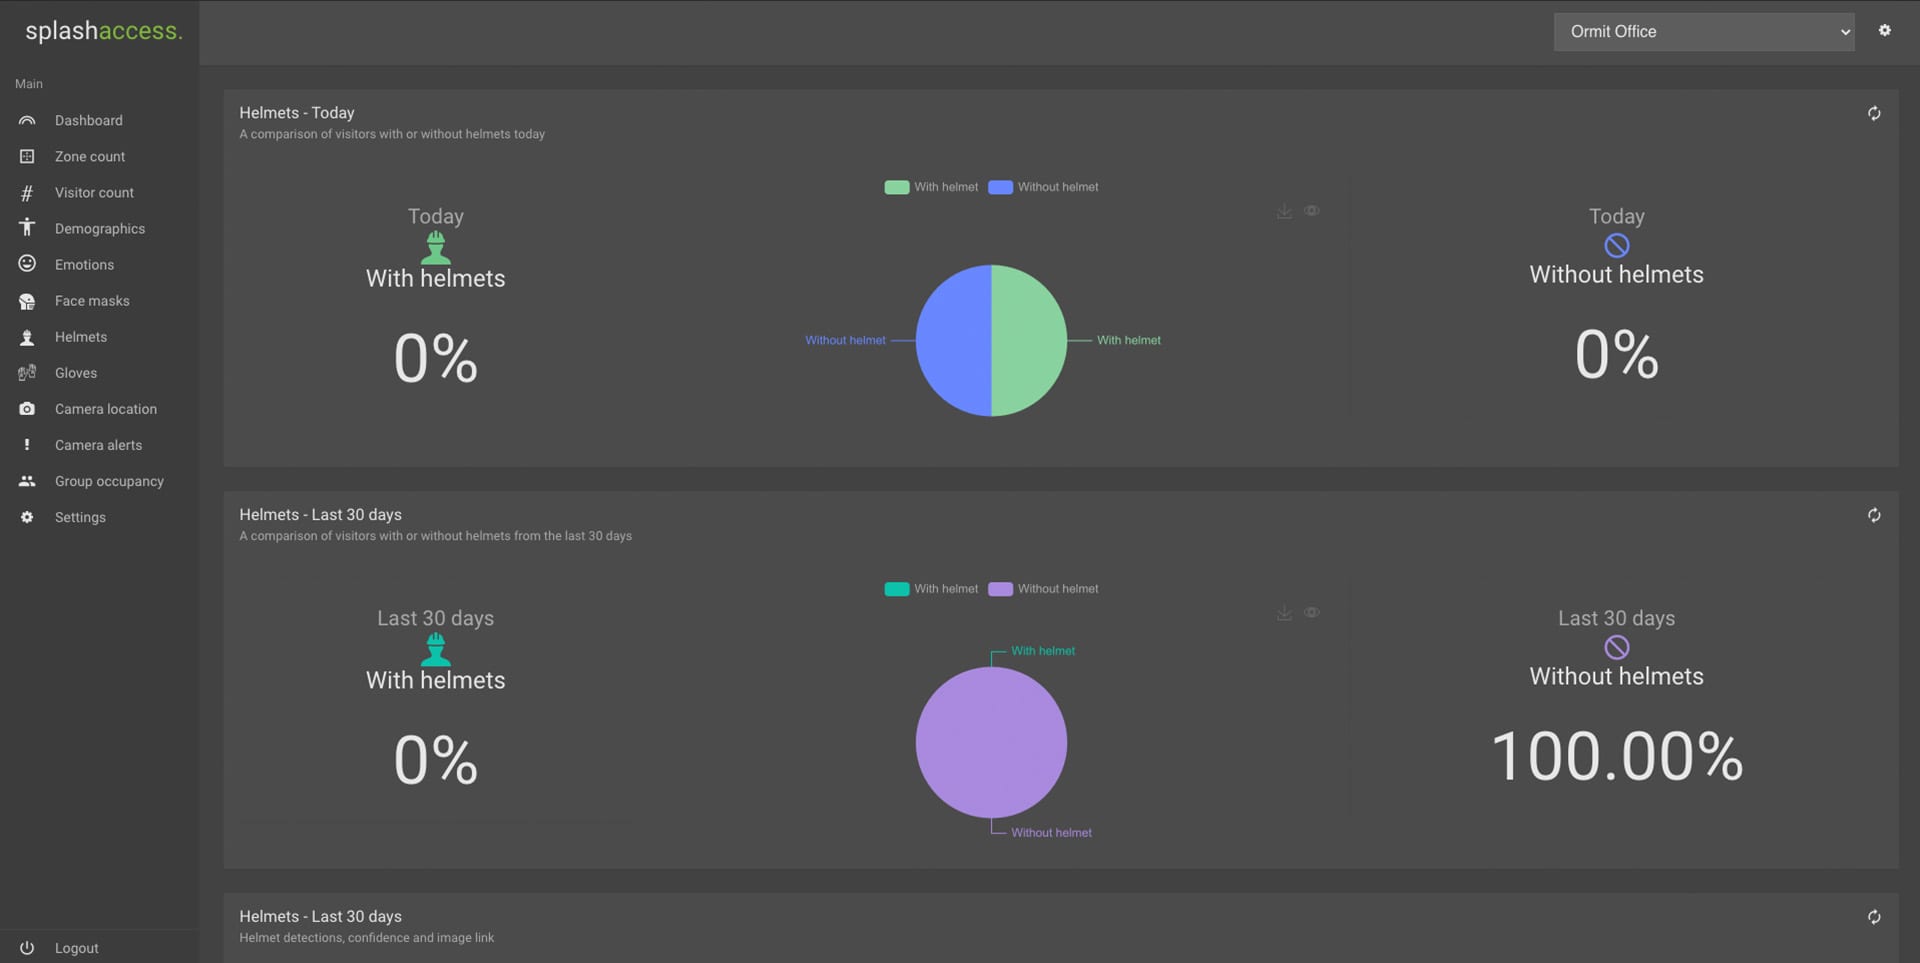Click the teal helmet worker icon under Last 30 days

pos(435,649)
